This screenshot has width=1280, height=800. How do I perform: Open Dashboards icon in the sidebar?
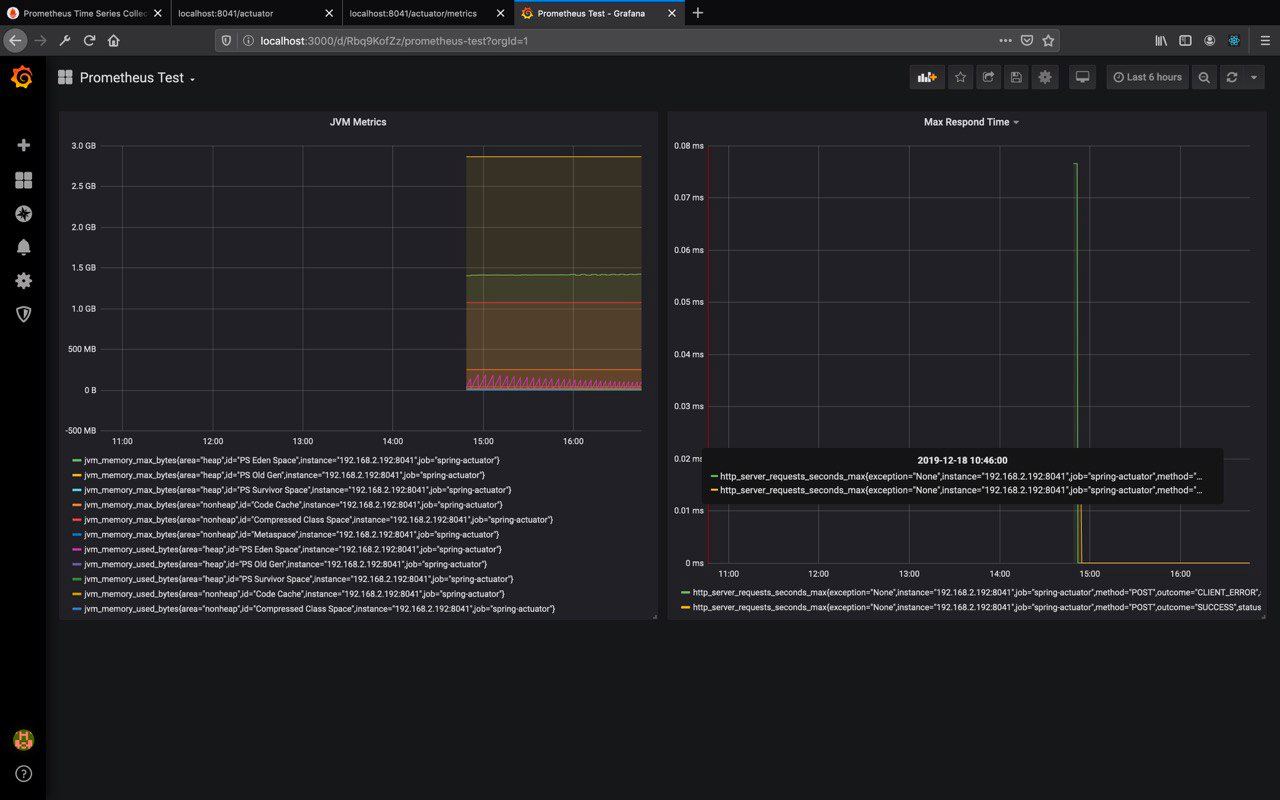point(24,180)
